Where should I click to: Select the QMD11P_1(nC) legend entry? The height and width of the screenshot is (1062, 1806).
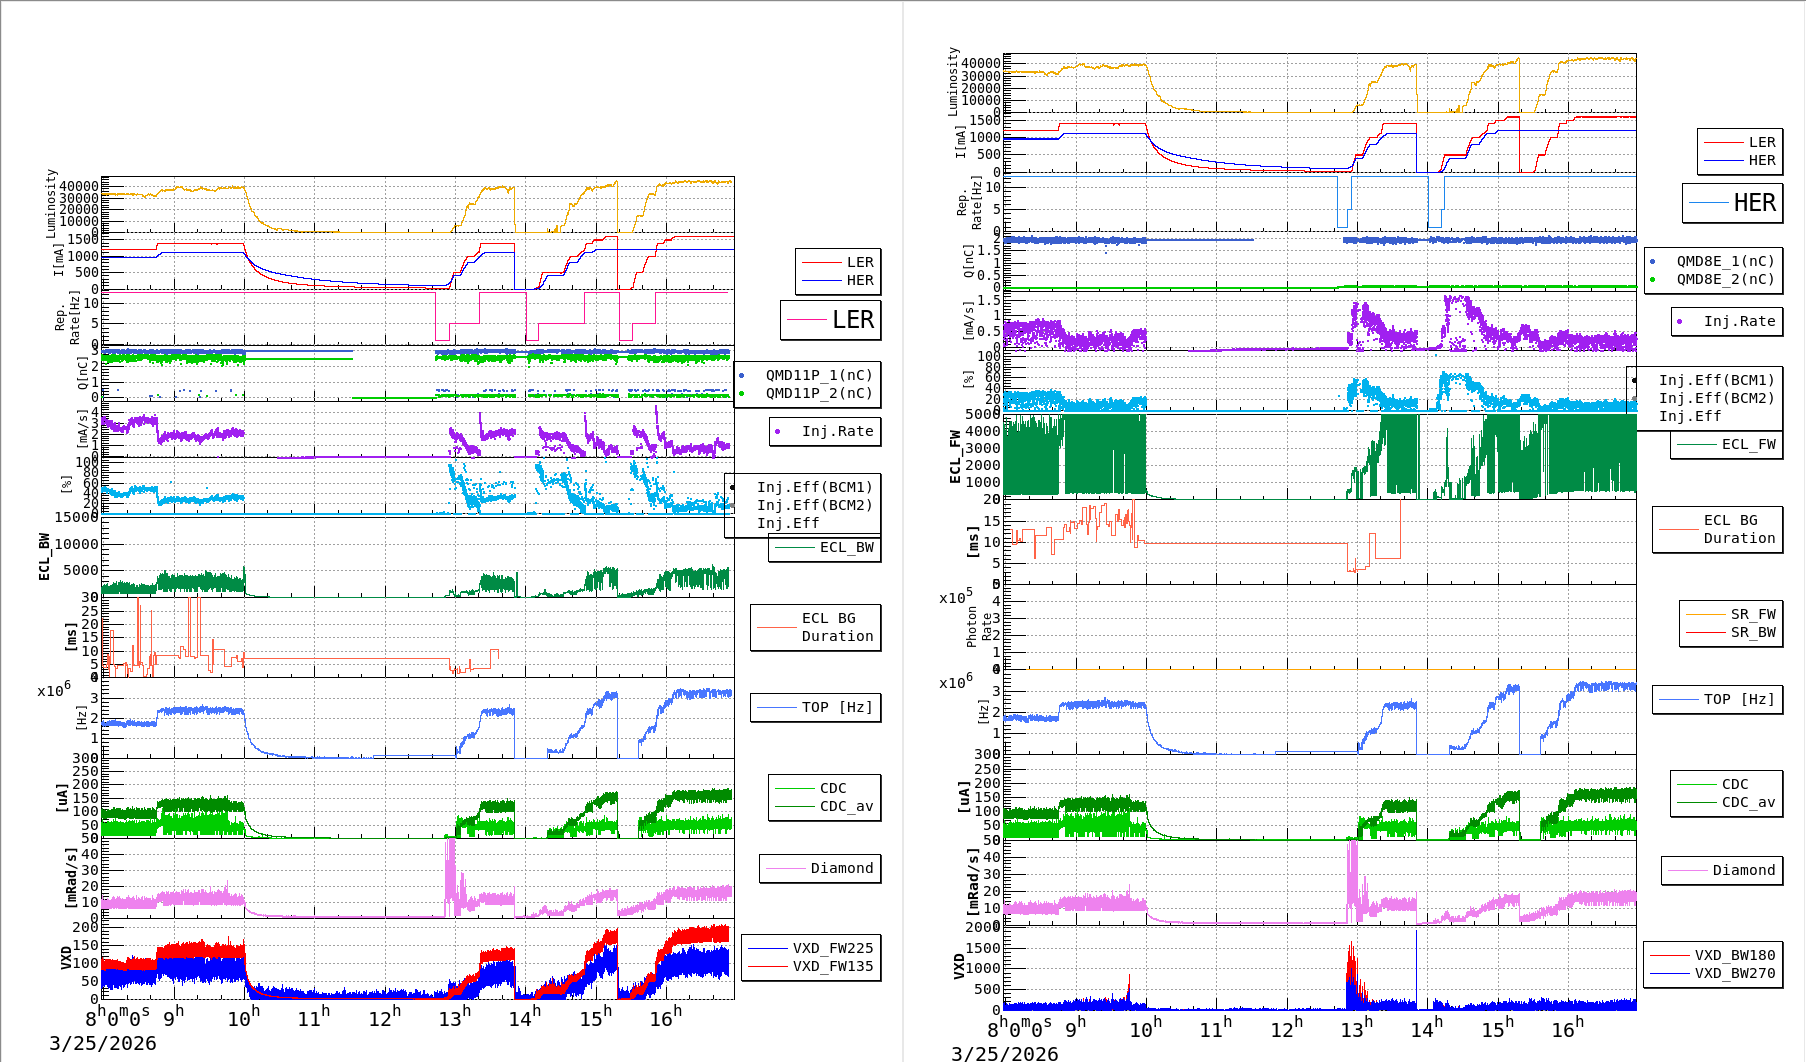pyautogui.click(x=818, y=375)
